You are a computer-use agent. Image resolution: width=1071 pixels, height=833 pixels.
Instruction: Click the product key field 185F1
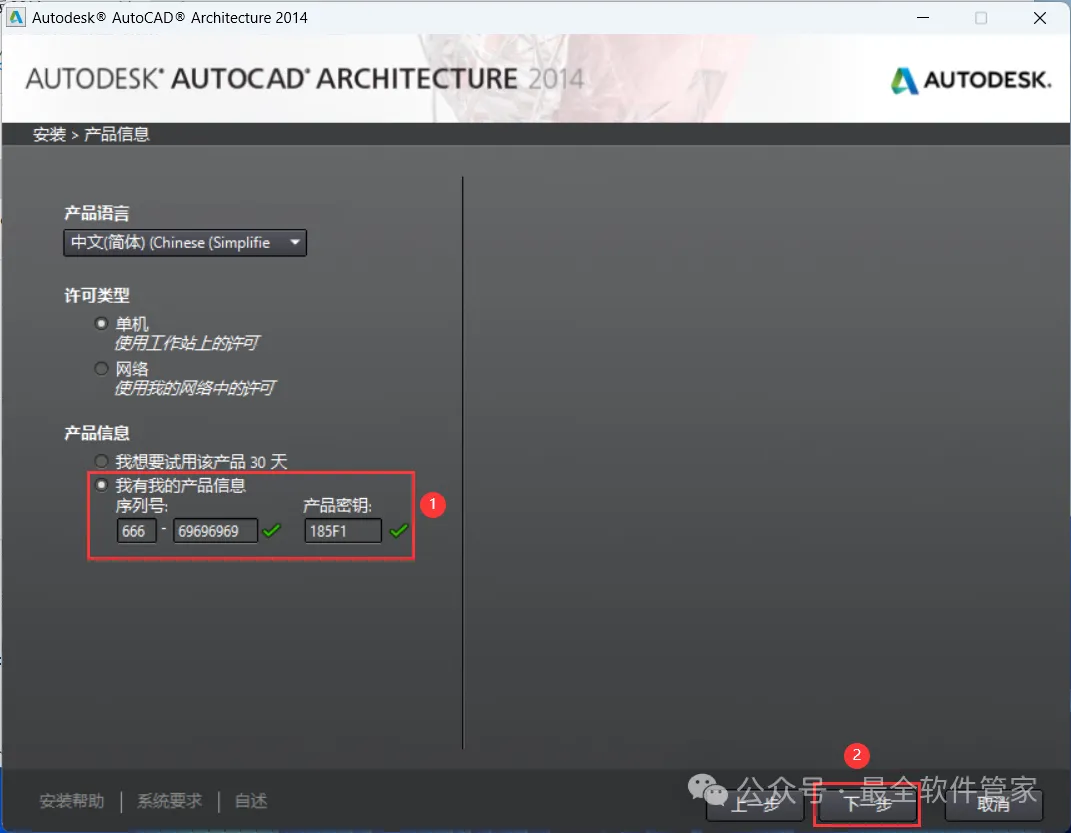point(343,531)
